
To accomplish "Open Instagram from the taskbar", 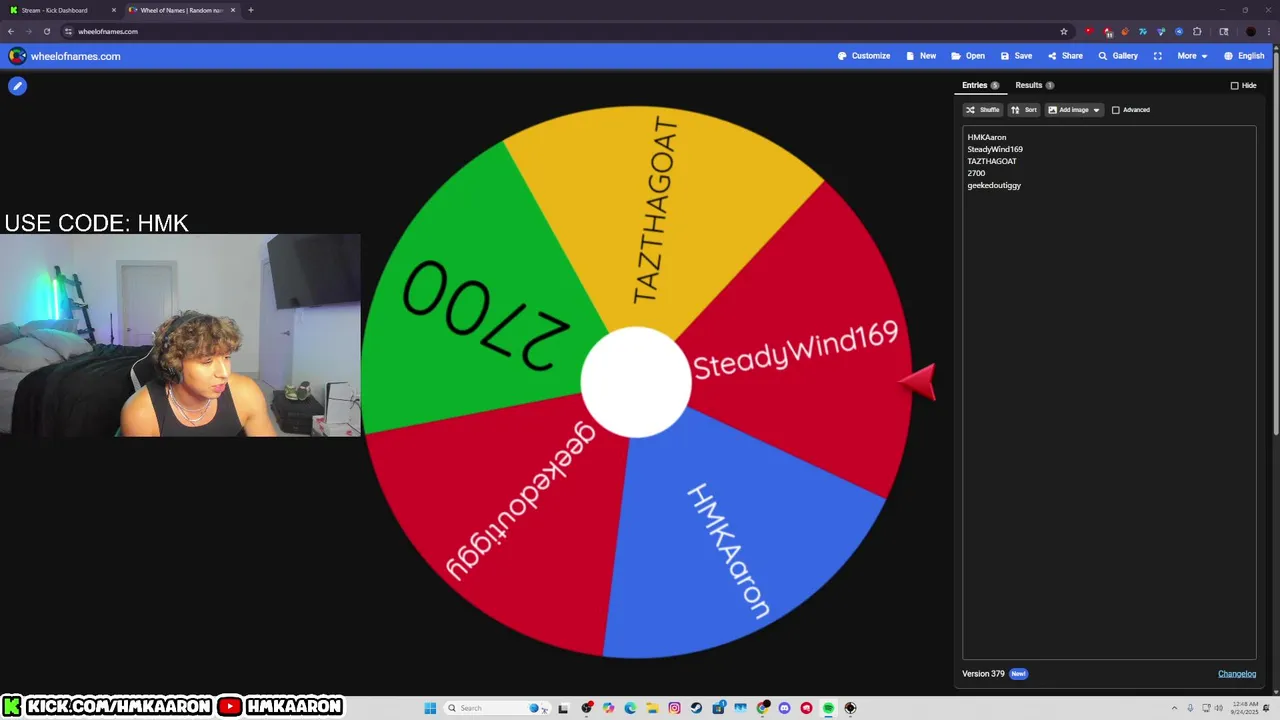I will click(x=674, y=708).
